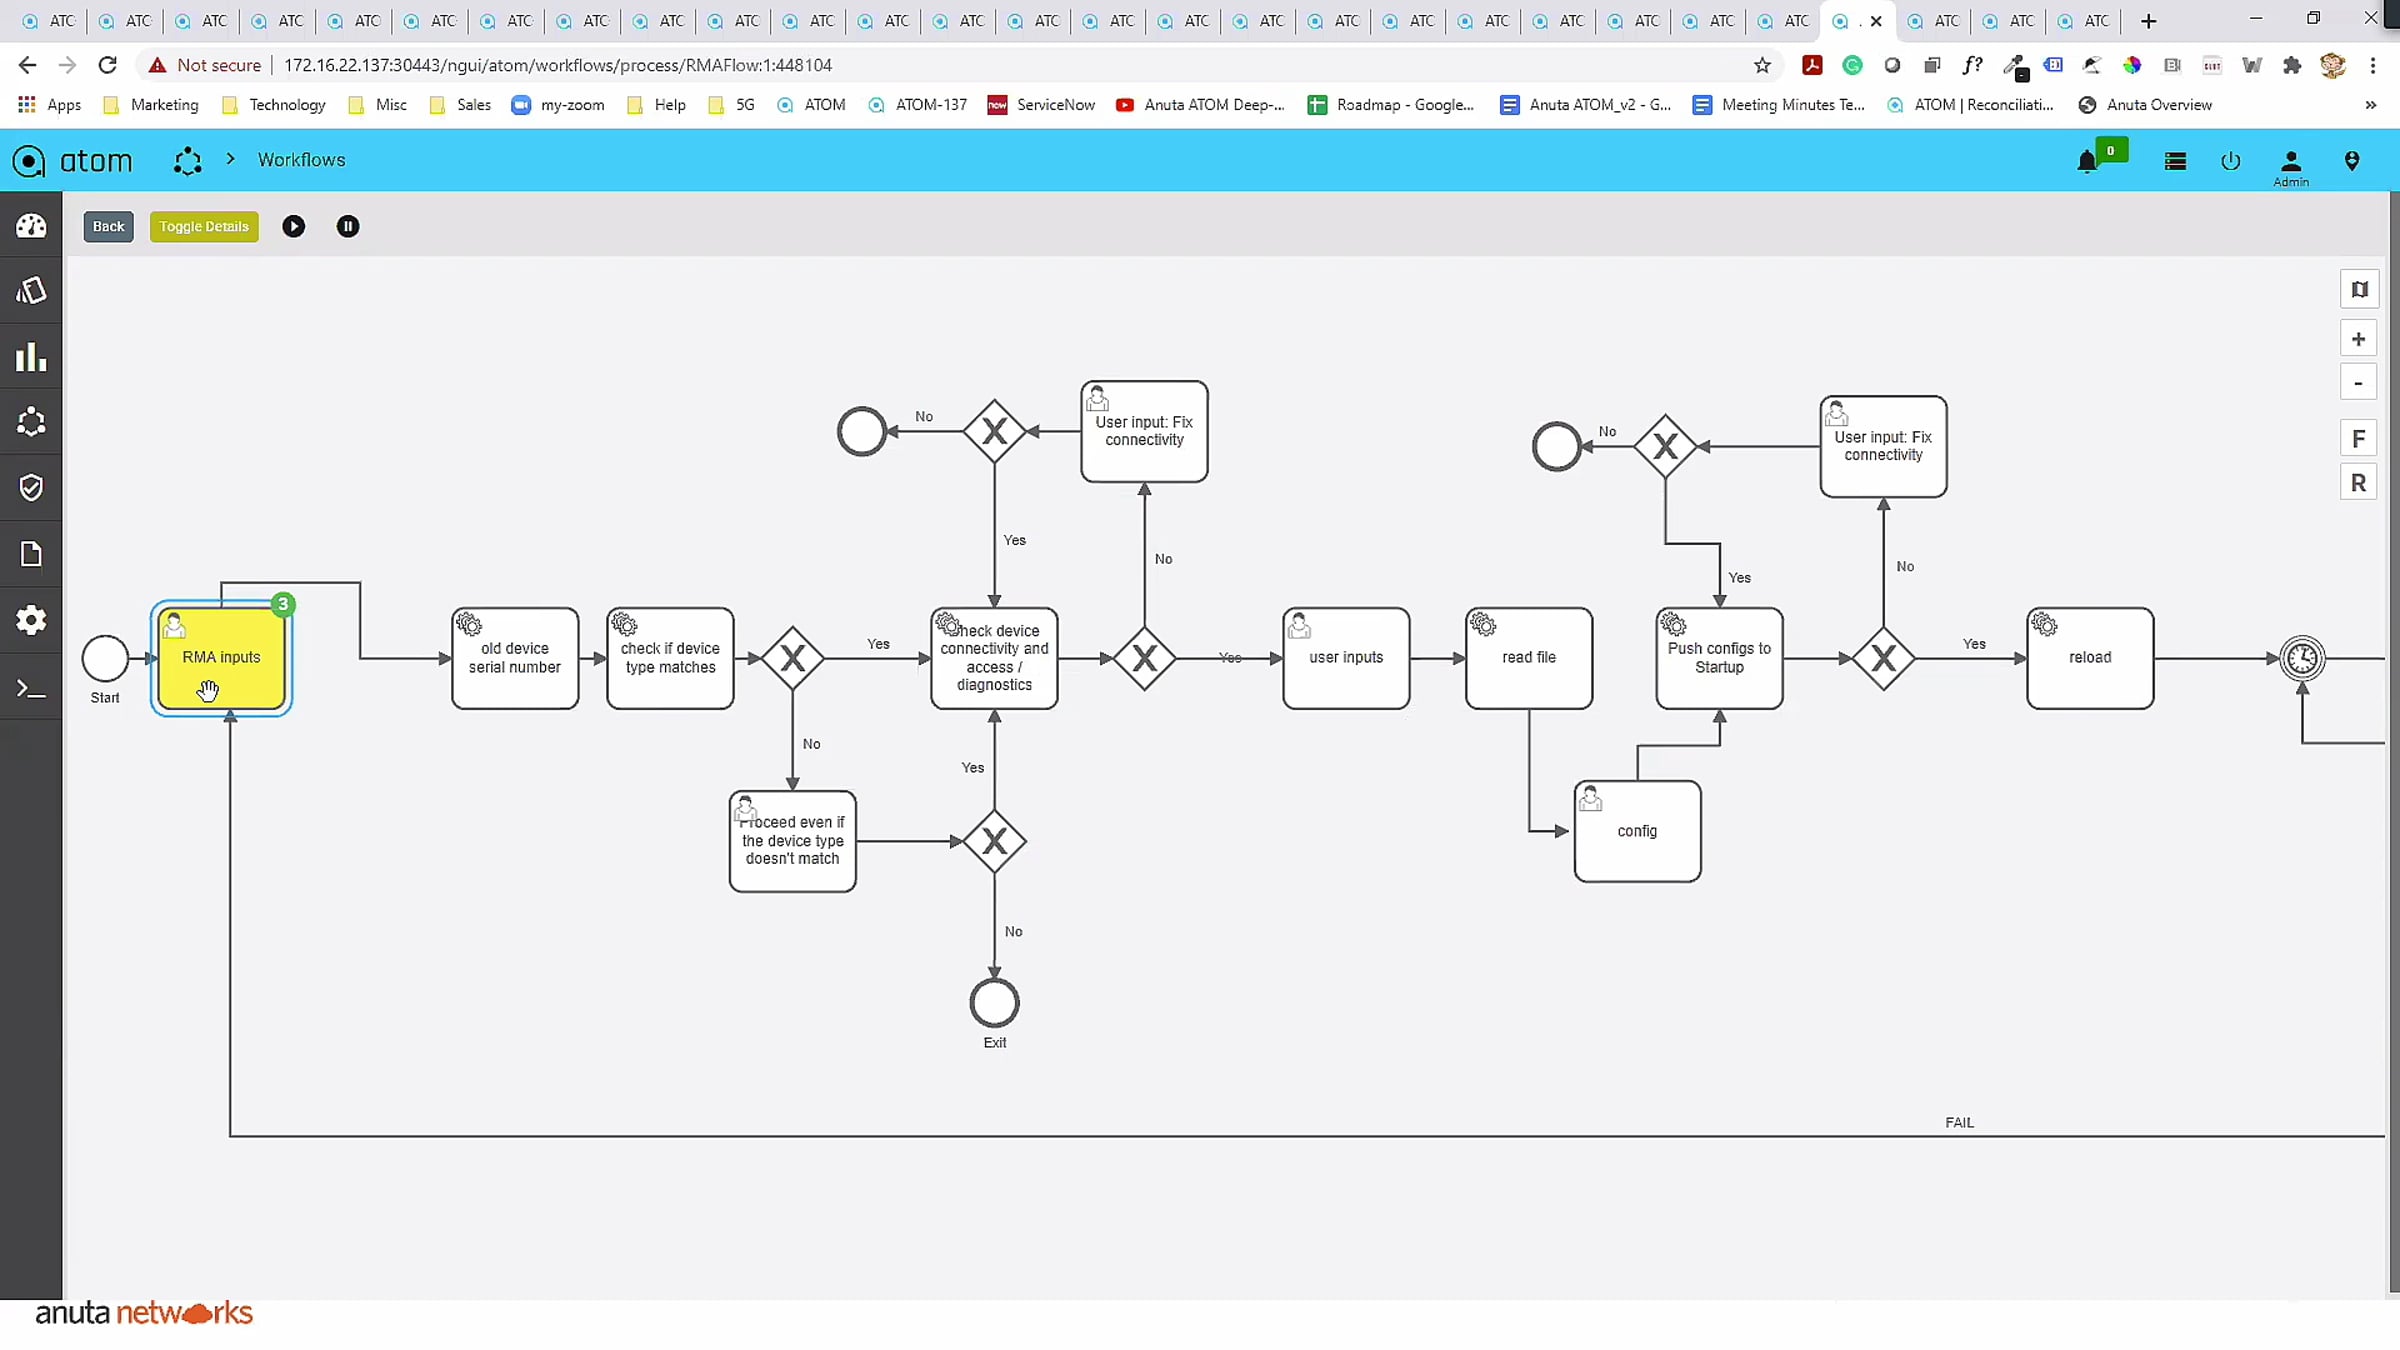Click the bar chart analytics sidebar icon
The width and height of the screenshot is (2400, 1350).
[x=31, y=357]
